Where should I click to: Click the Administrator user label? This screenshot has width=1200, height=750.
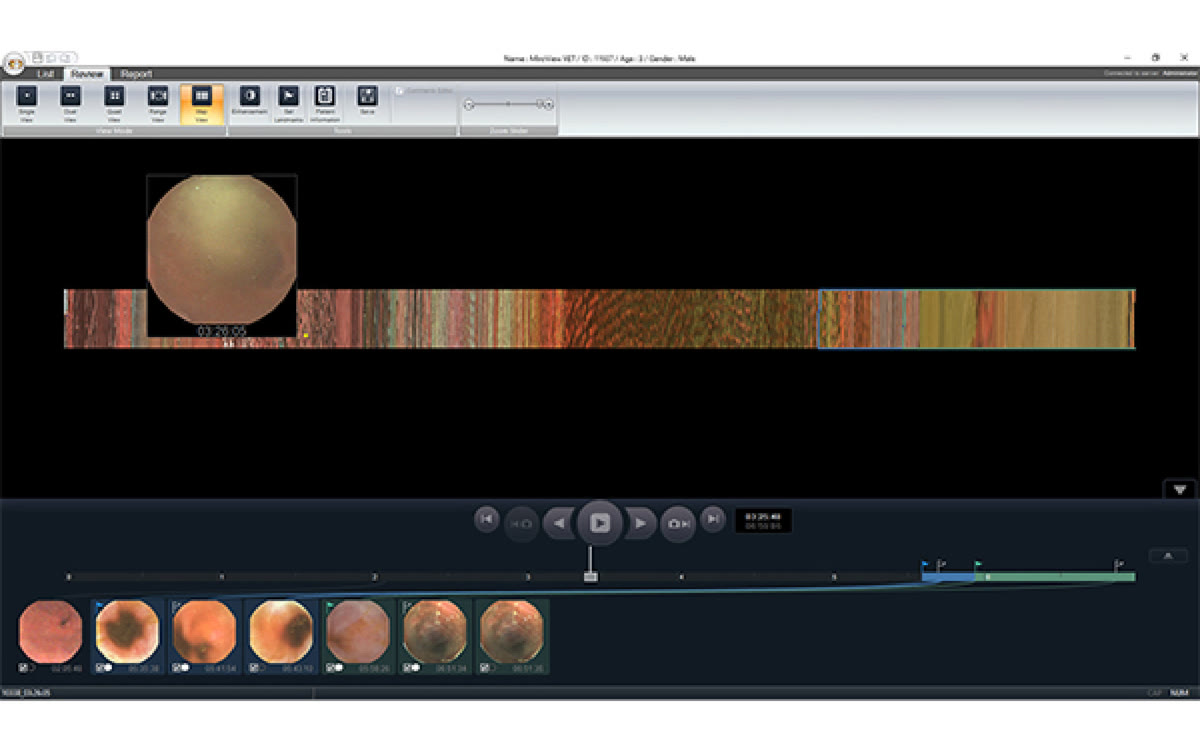[x=1179, y=73]
